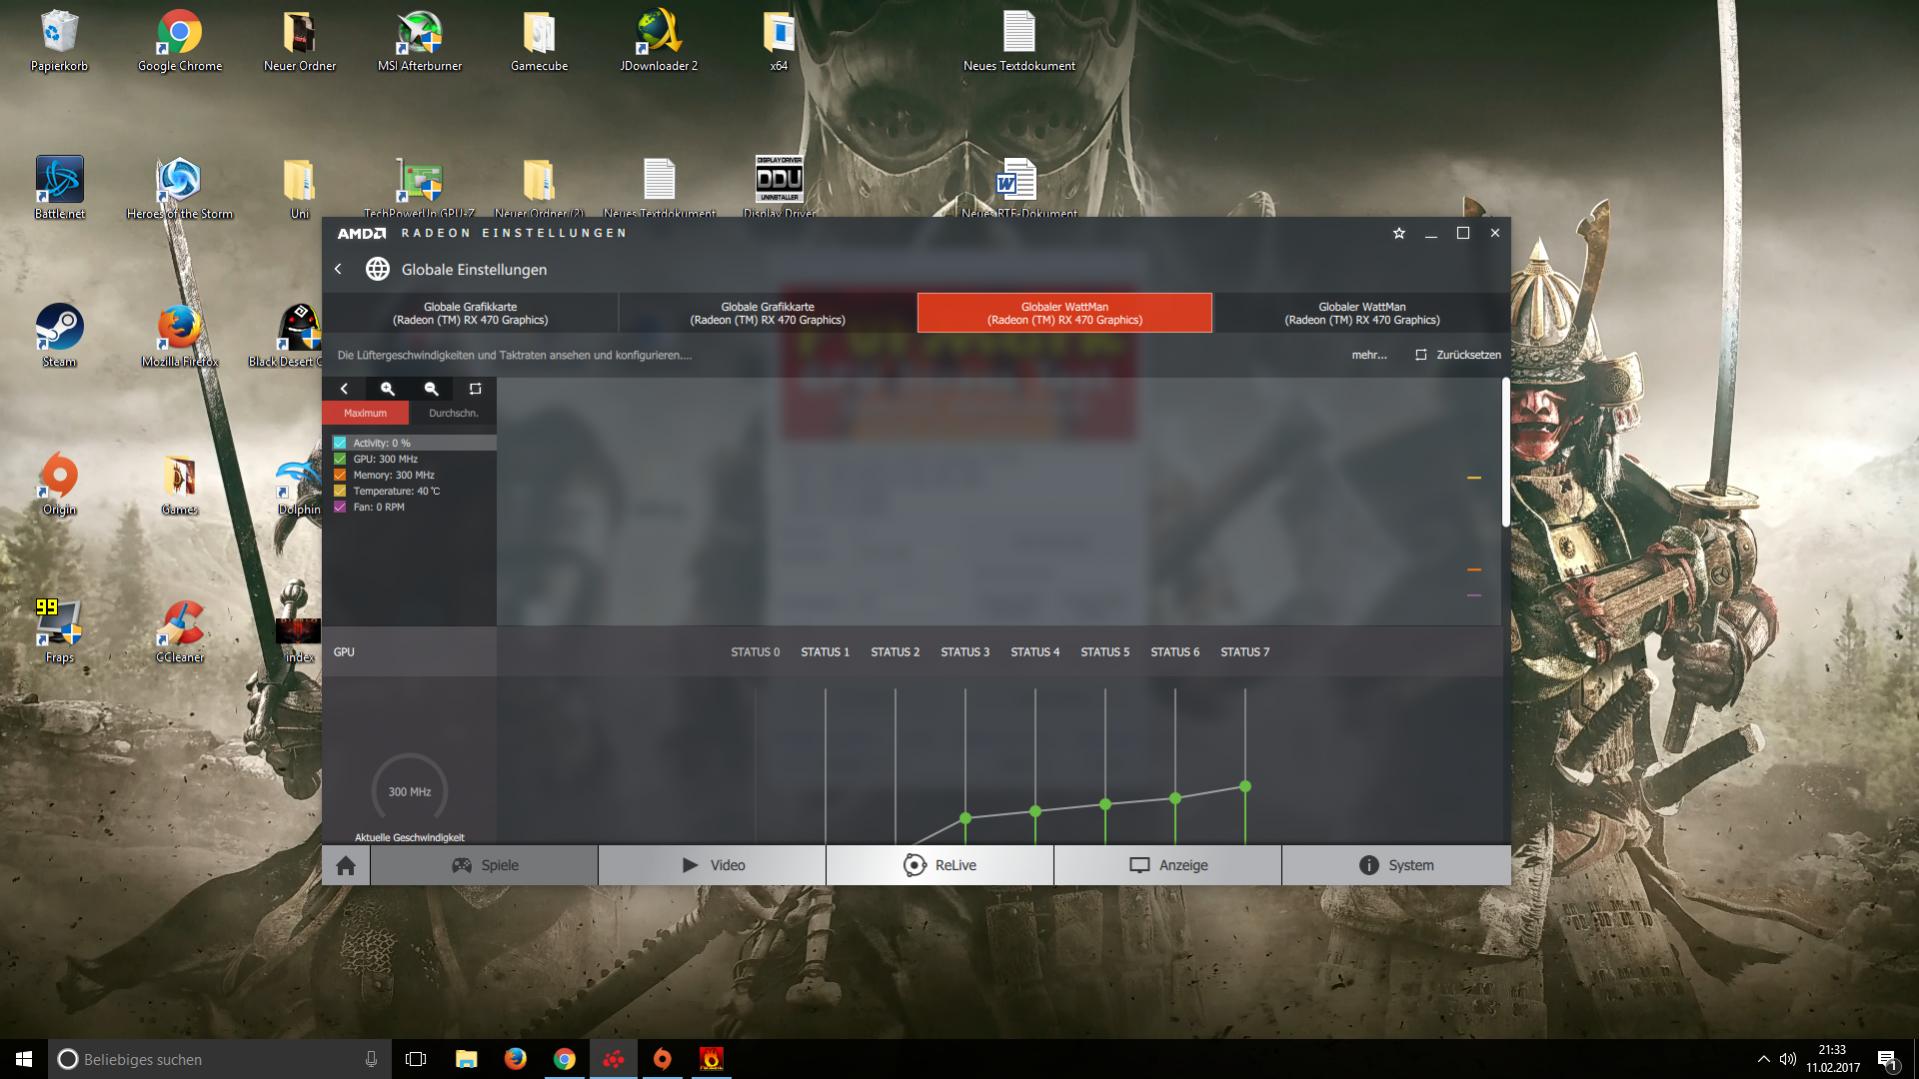
Task: Click the favorites star in Radeon title bar
Action: click(x=1399, y=233)
